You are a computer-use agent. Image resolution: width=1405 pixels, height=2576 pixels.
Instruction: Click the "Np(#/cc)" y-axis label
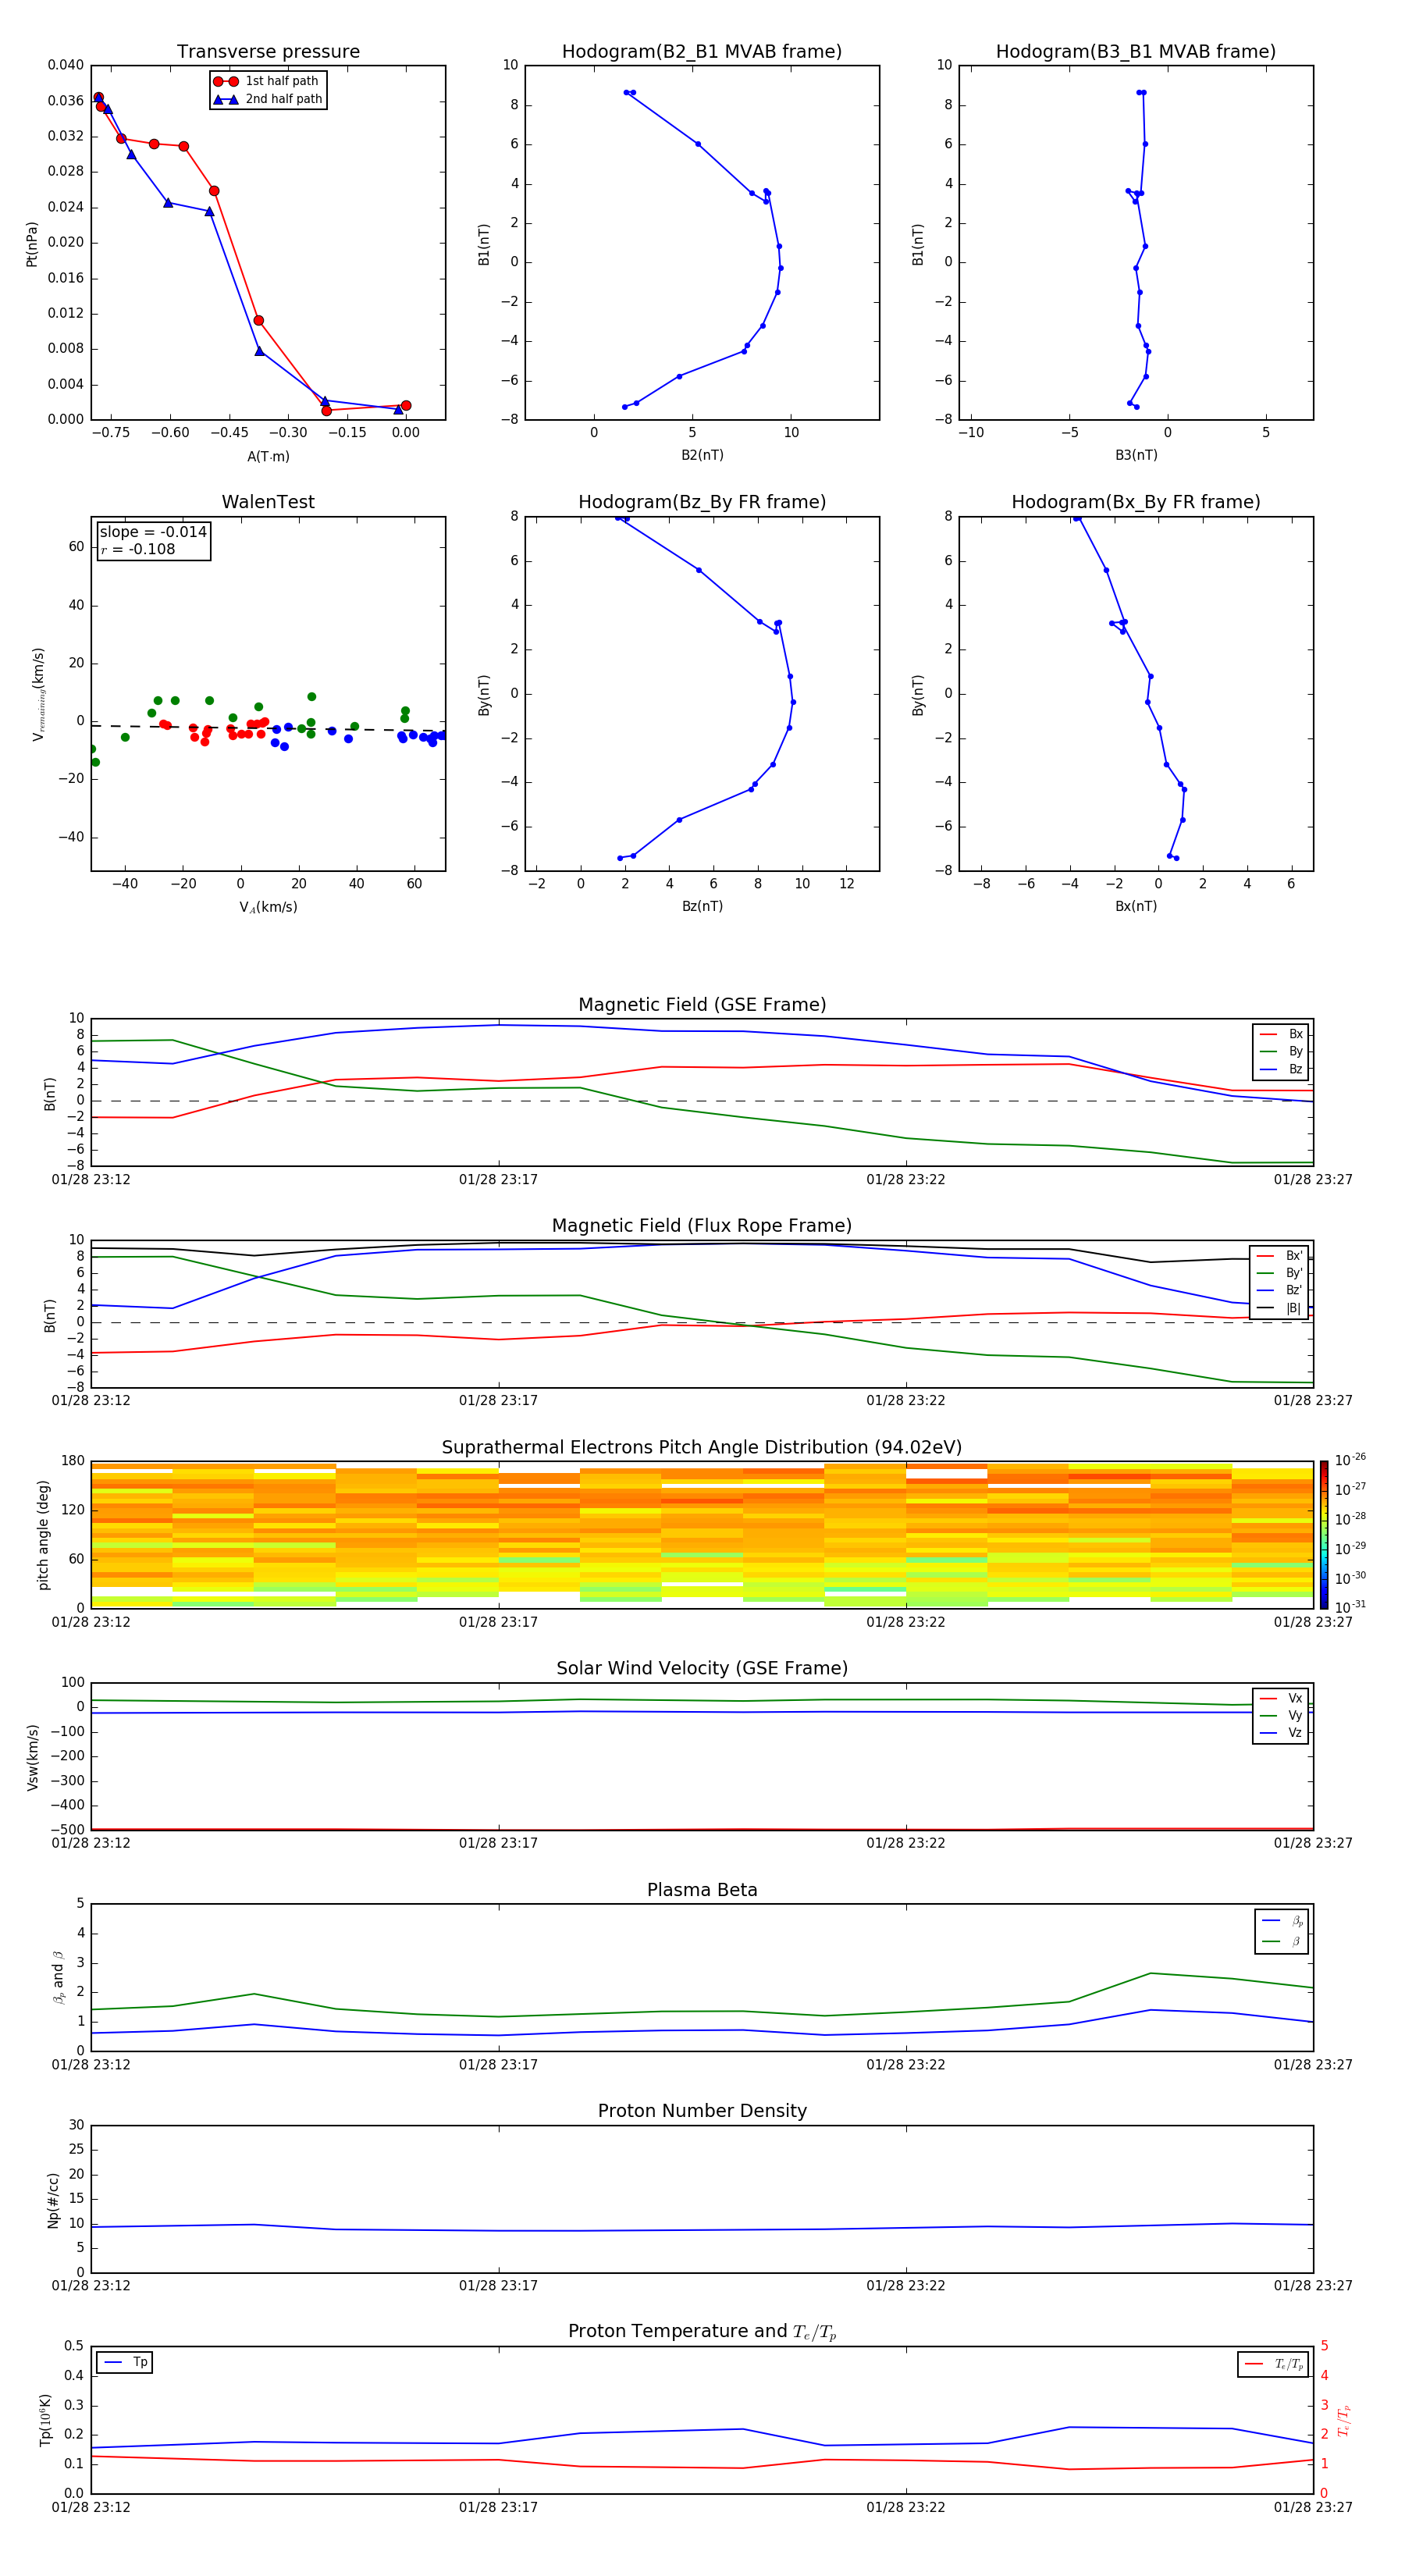click(53, 2200)
